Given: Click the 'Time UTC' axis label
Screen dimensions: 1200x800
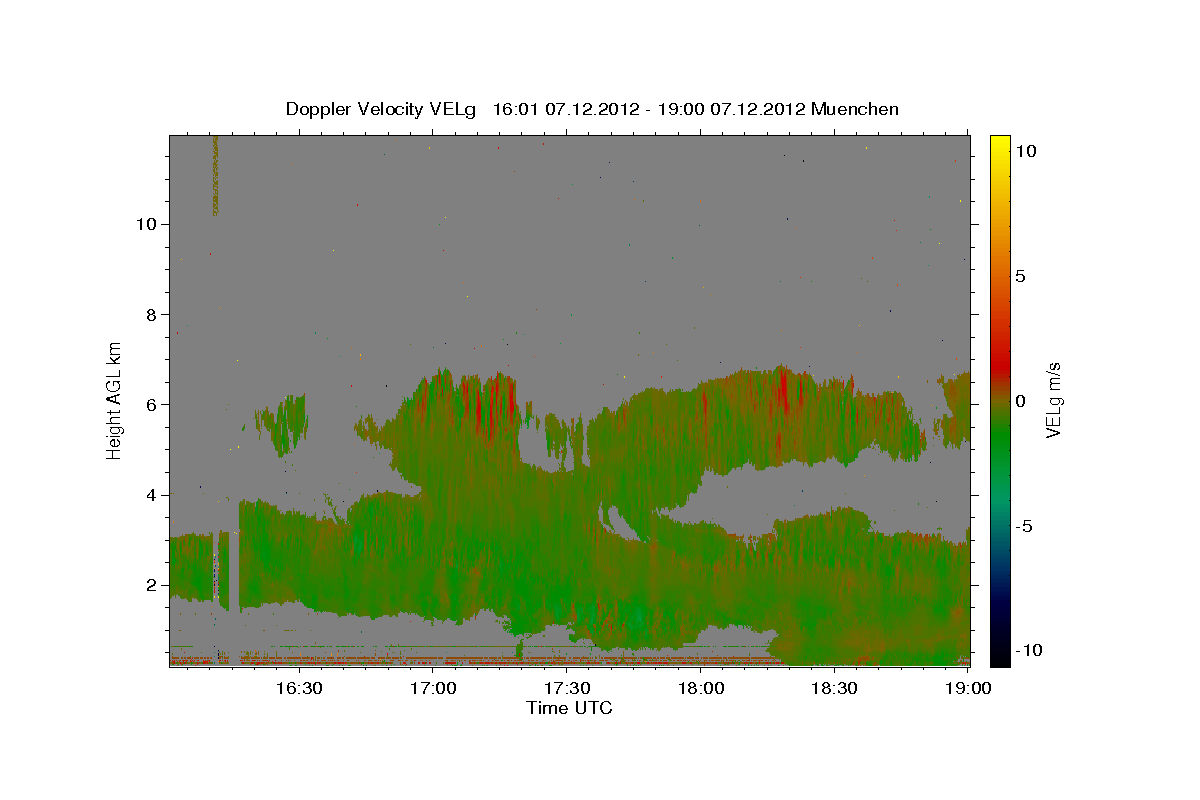Looking at the screenshot, I should click(x=569, y=708).
